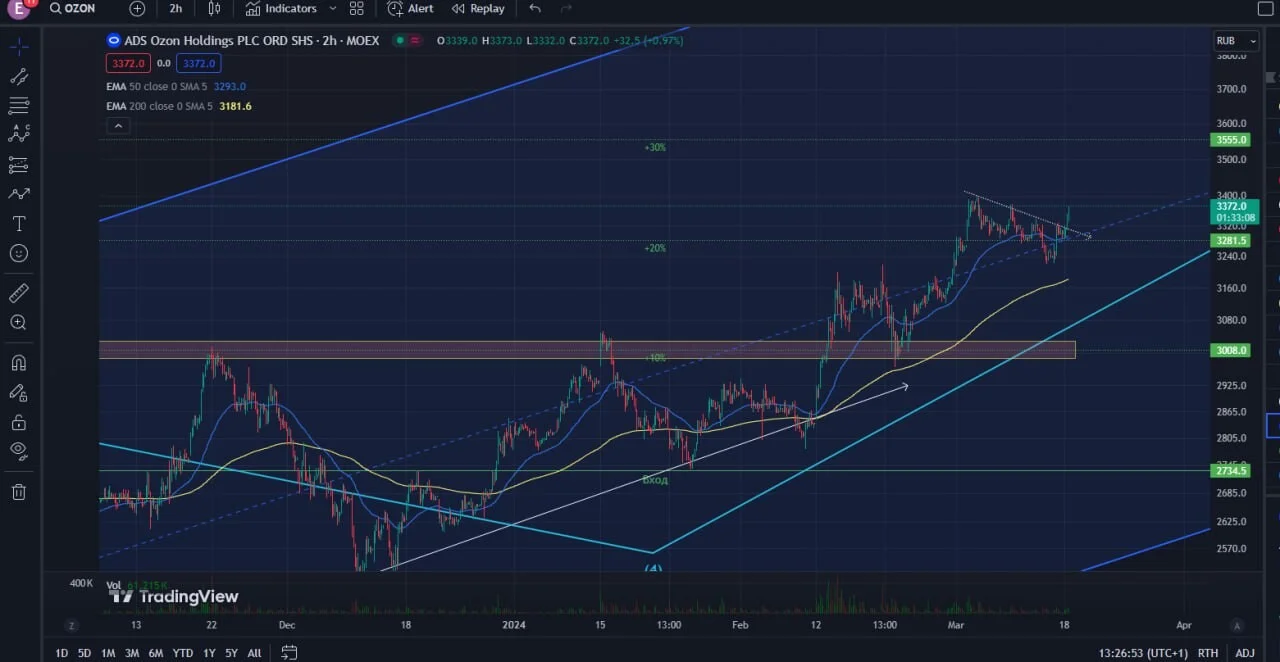Viewport: 1280px width, 662px height.
Task: Click the red sell price 3372.0 button
Action: (x=128, y=63)
